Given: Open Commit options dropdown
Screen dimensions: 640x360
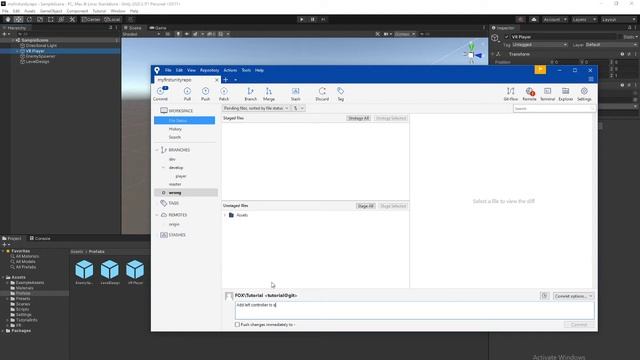Looking at the screenshot, I should click(x=573, y=296).
